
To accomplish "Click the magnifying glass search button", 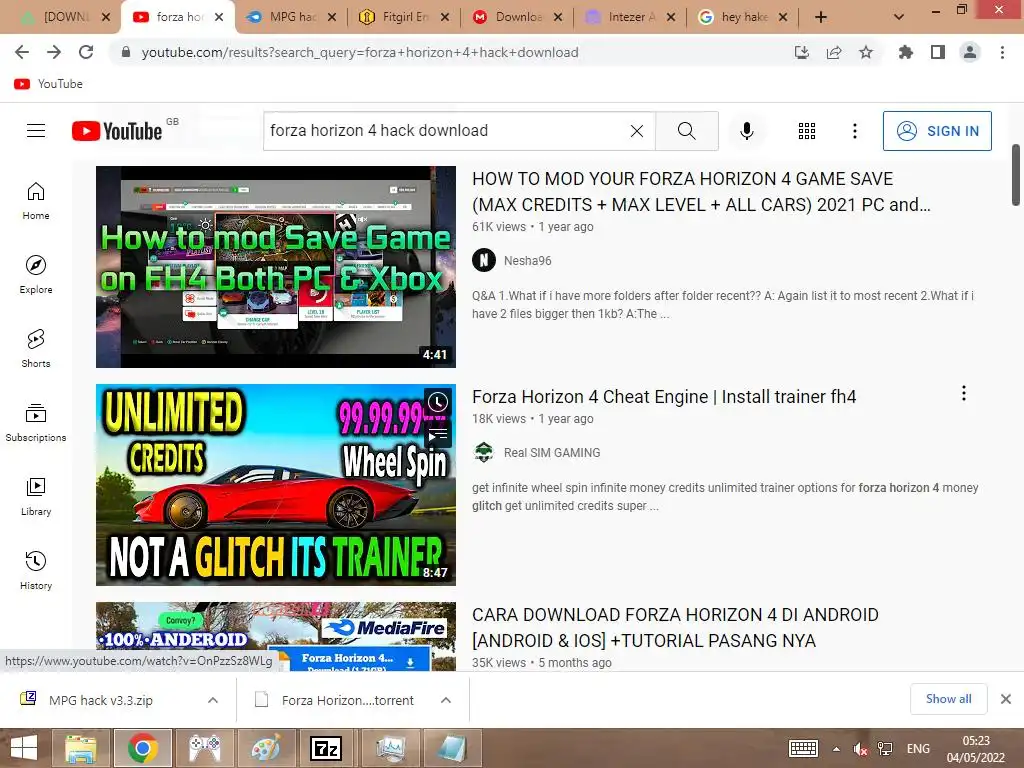I will [x=686, y=131].
